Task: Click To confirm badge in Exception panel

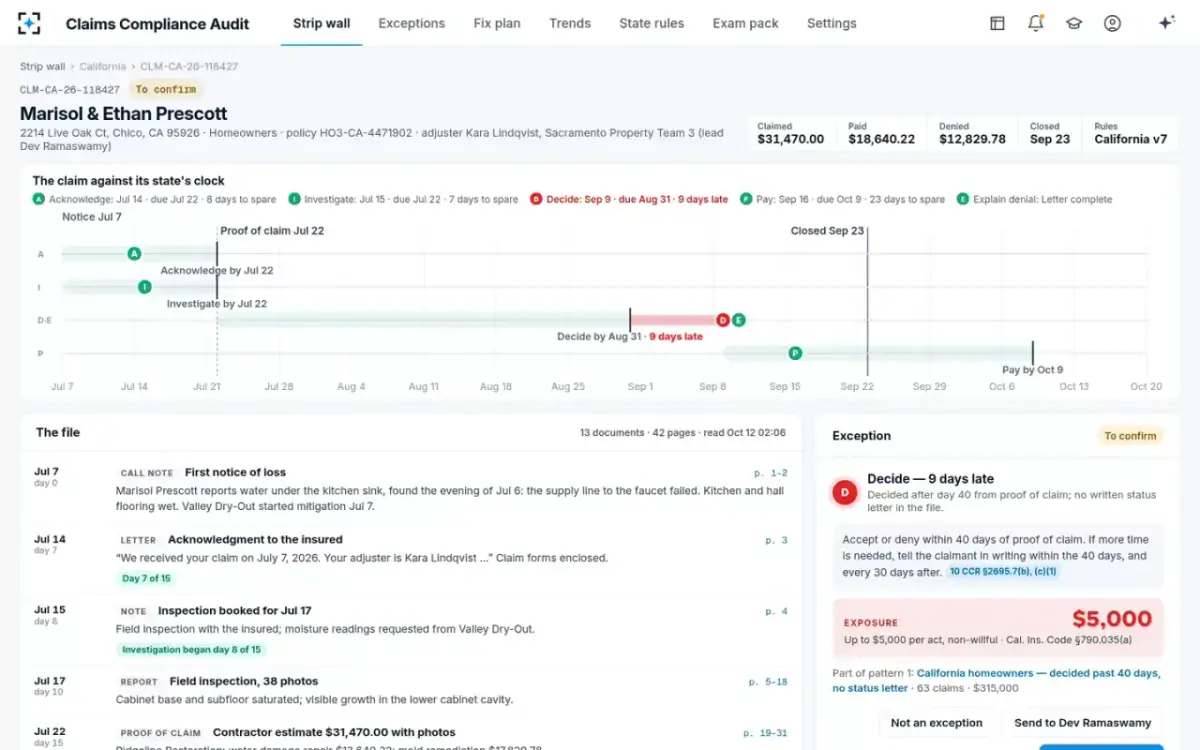Action: coord(1130,436)
